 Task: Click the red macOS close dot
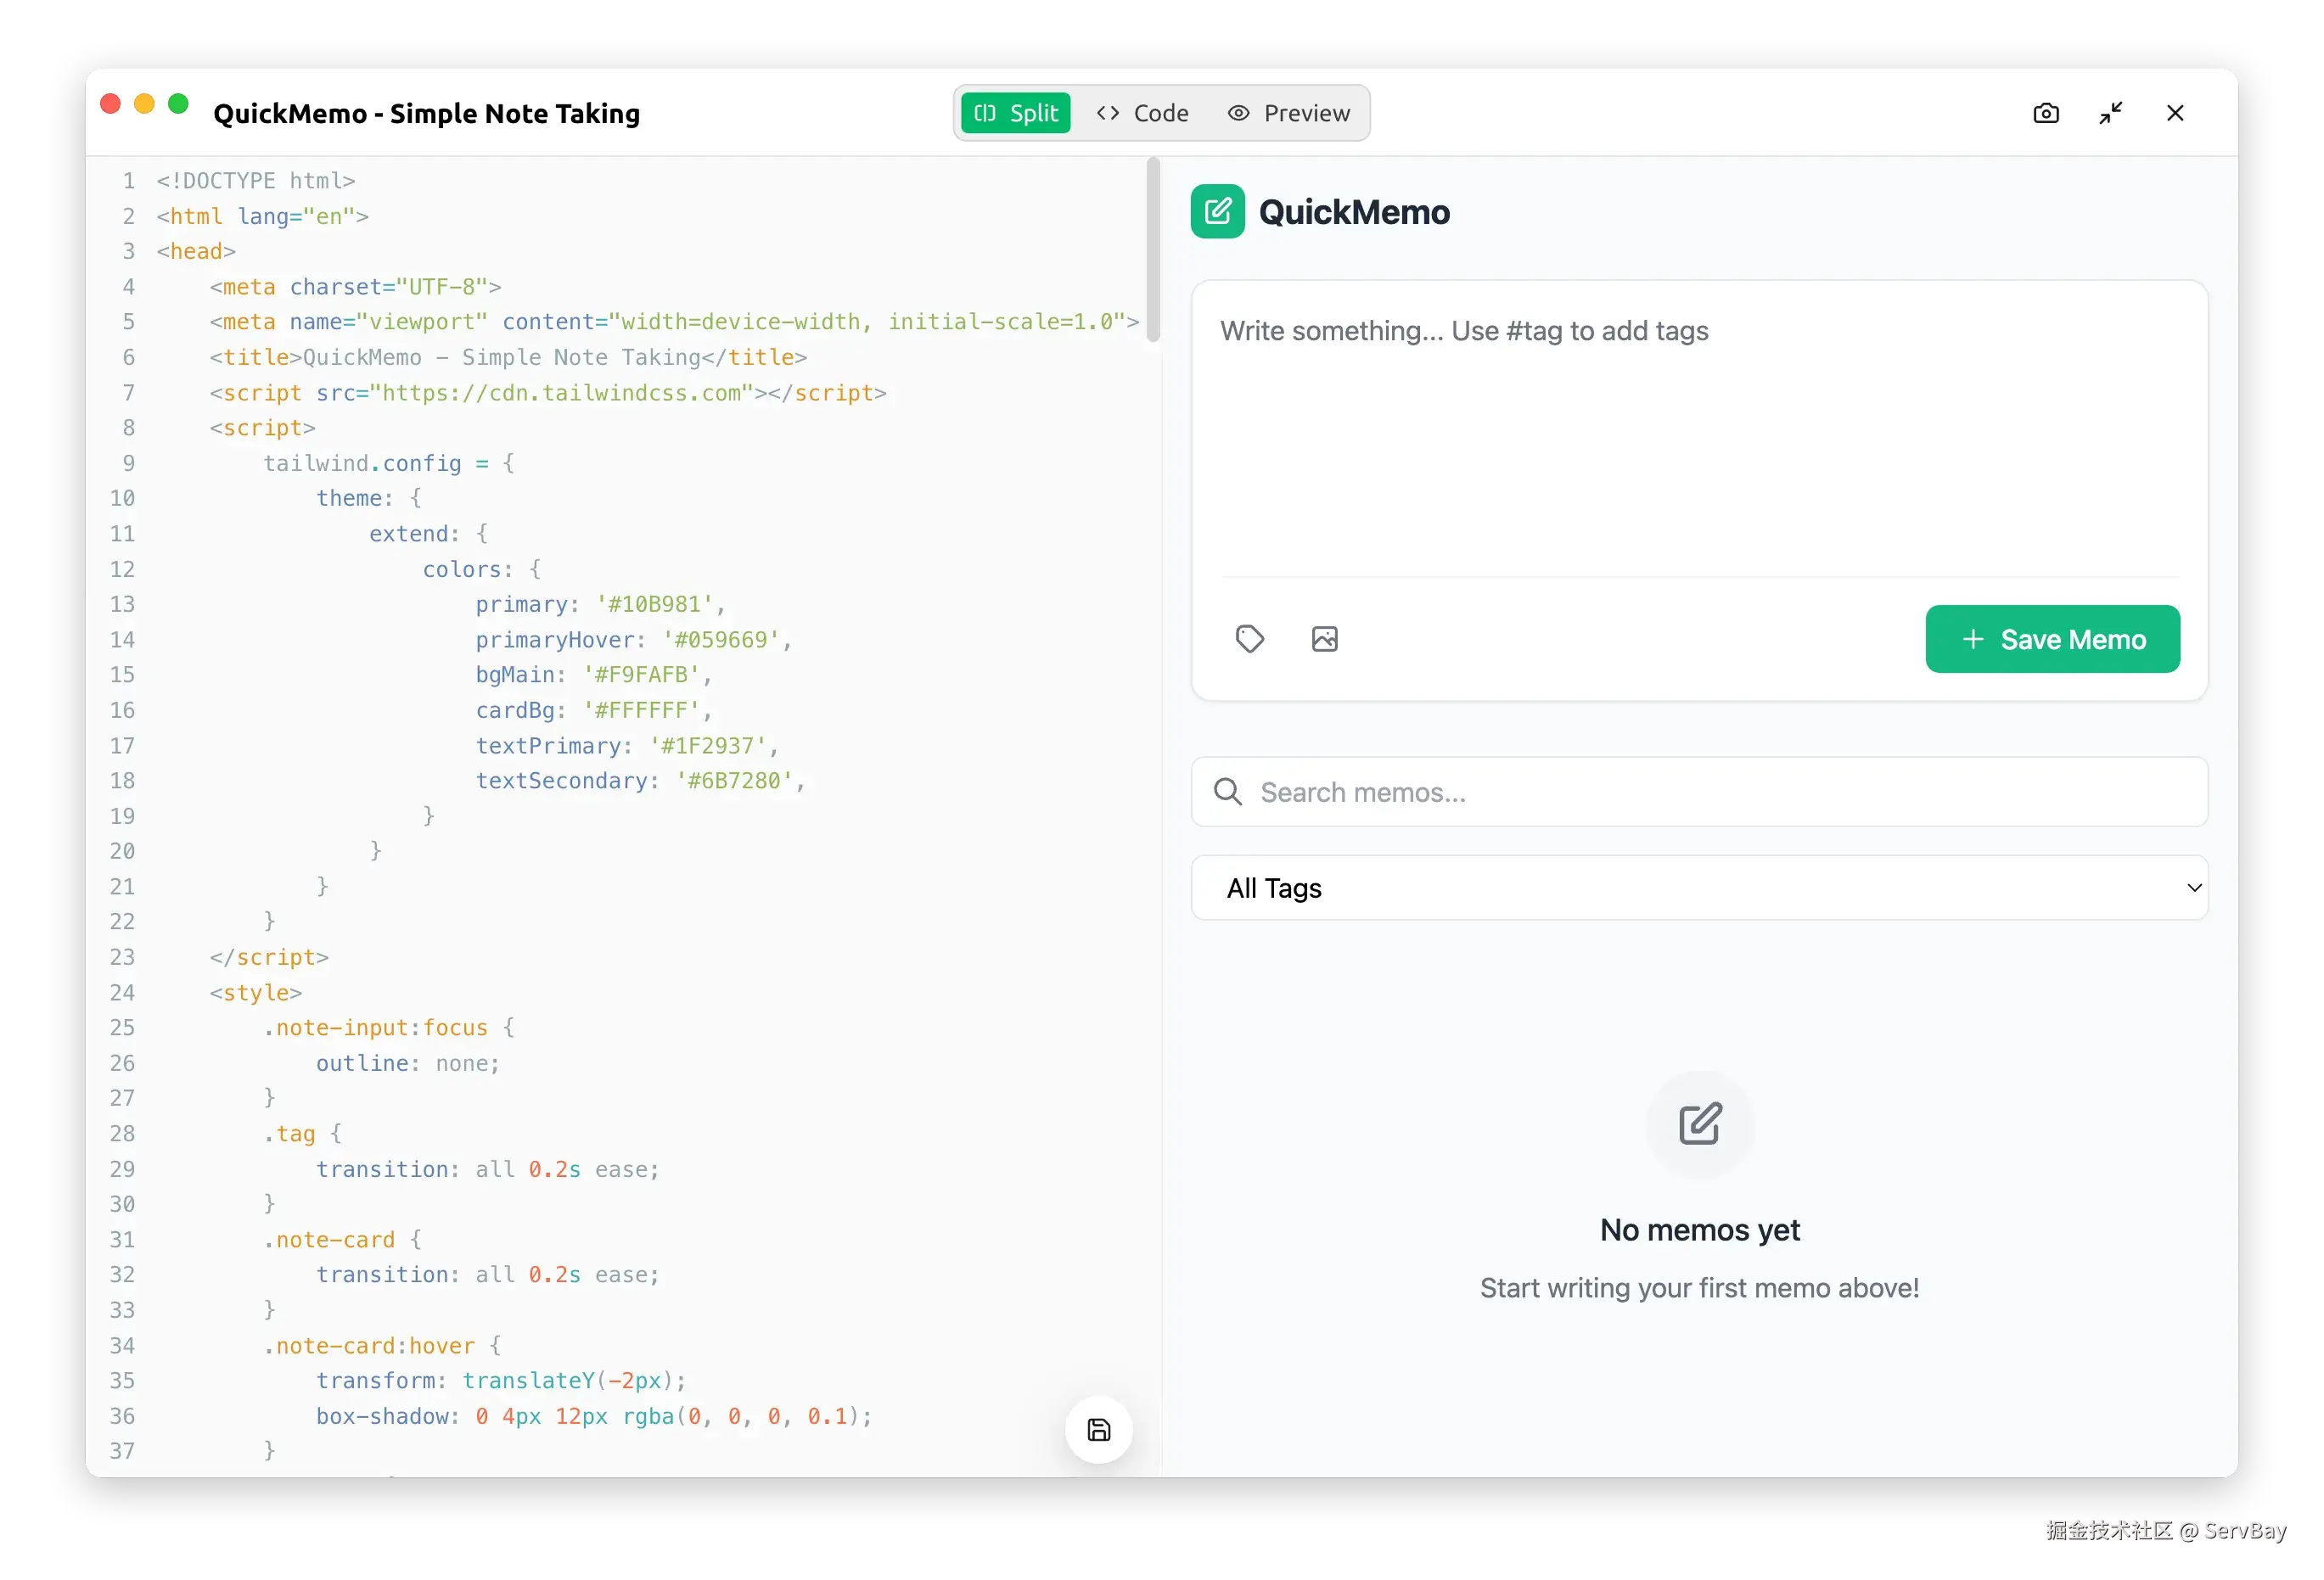pos(111,104)
